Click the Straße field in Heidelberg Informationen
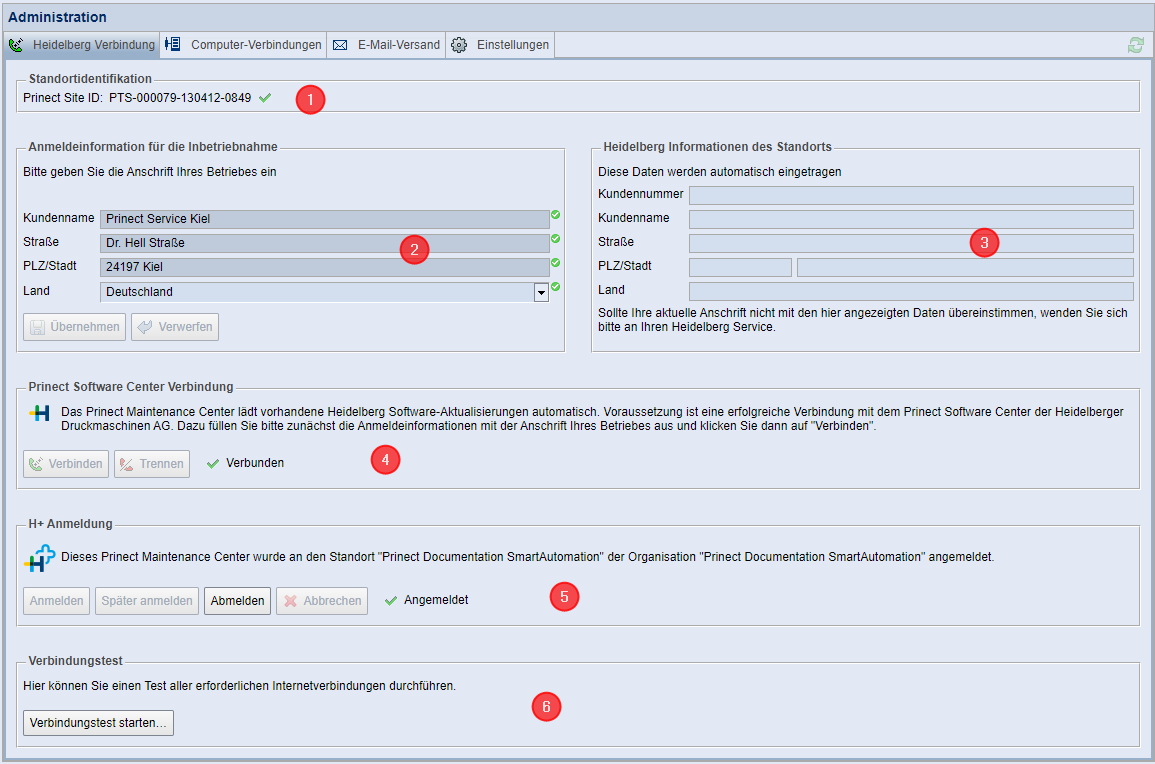The image size is (1155, 764). (x=911, y=243)
